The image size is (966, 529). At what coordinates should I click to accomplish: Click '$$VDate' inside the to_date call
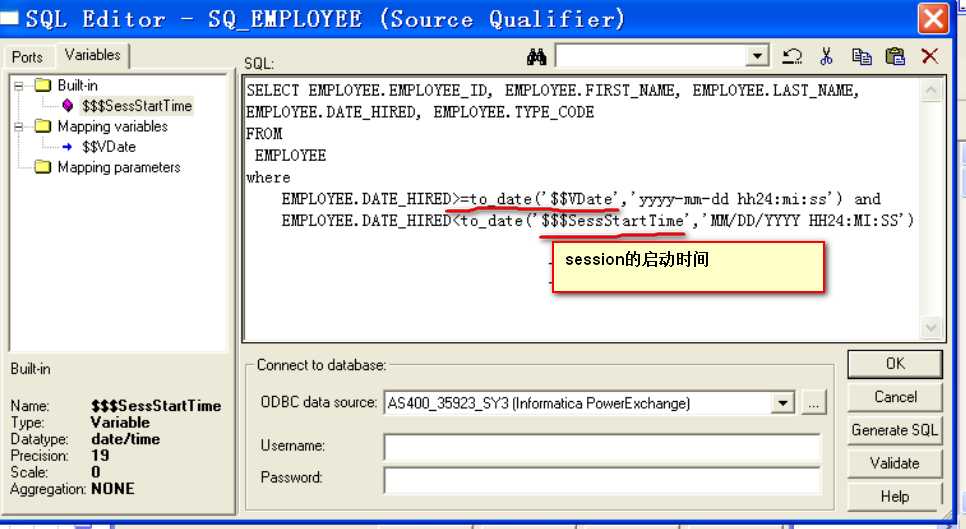(582, 199)
